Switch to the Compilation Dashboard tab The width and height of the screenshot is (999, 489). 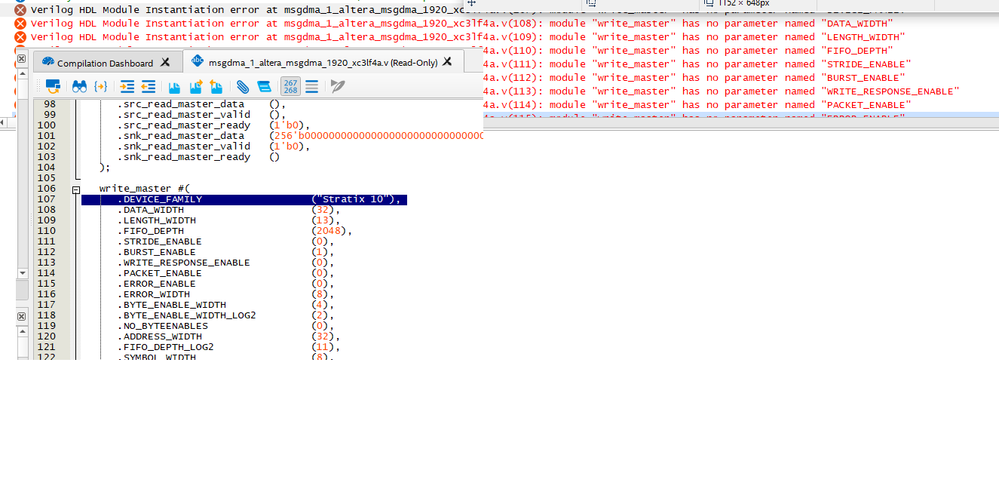coord(105,63)
